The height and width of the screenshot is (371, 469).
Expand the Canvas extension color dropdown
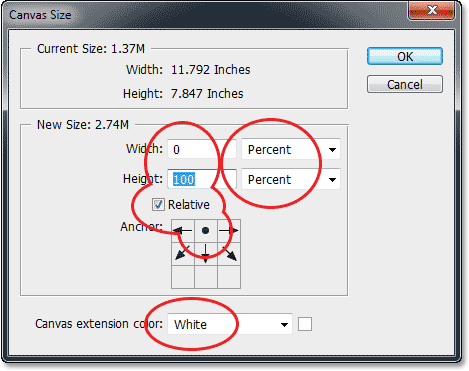coord(230,324)
